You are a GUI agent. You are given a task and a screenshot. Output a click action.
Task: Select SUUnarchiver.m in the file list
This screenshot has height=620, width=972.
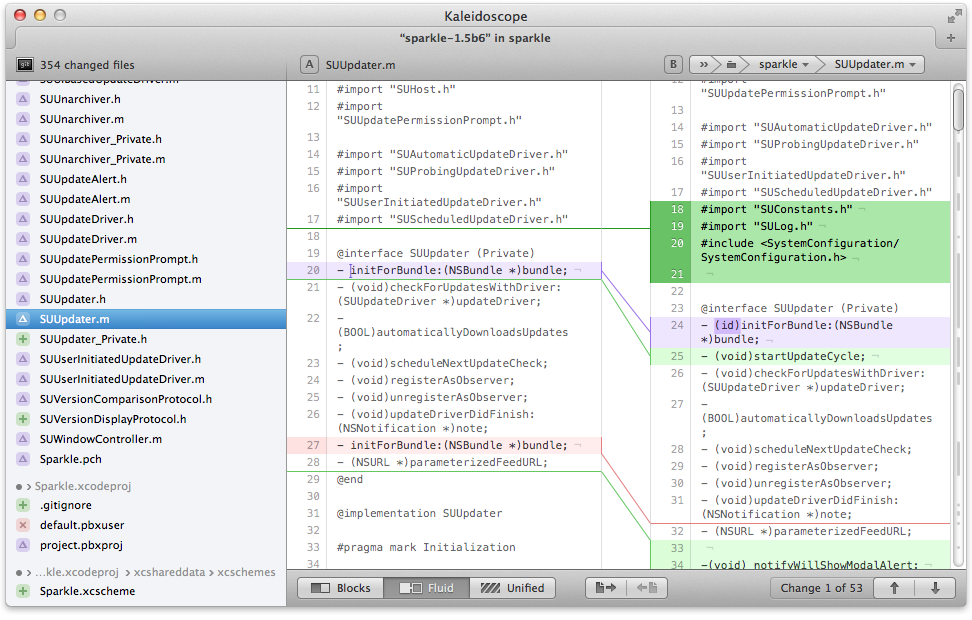[x=146, y=119]
